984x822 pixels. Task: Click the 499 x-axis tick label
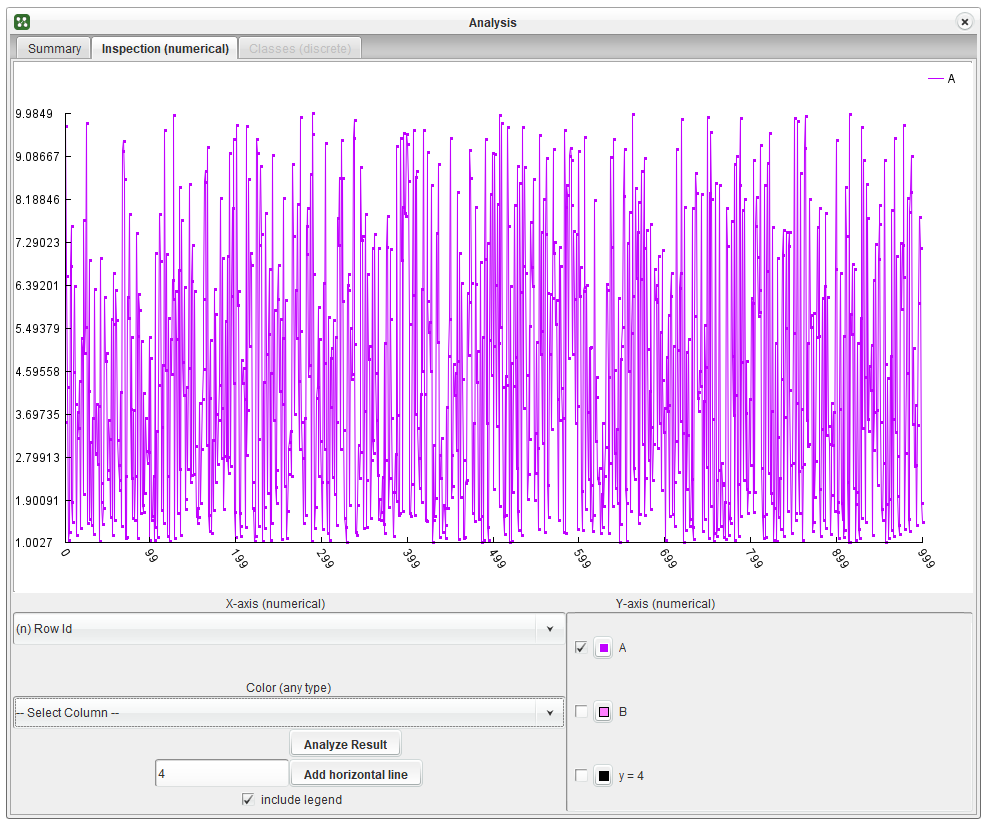[497, 558]
